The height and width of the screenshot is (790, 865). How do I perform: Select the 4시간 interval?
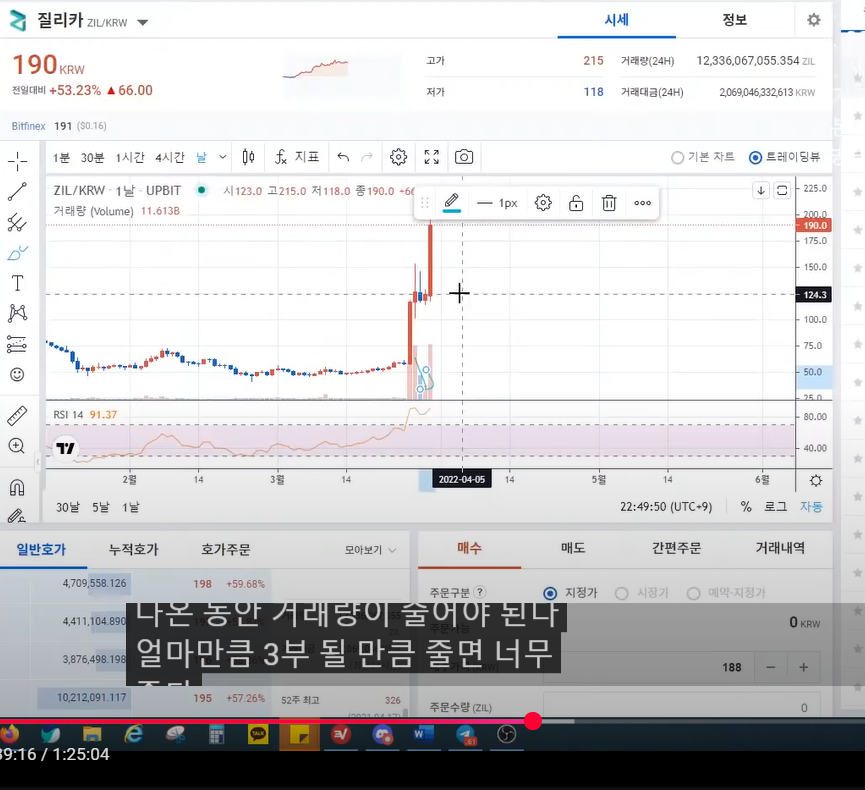[x=169, y=158]
